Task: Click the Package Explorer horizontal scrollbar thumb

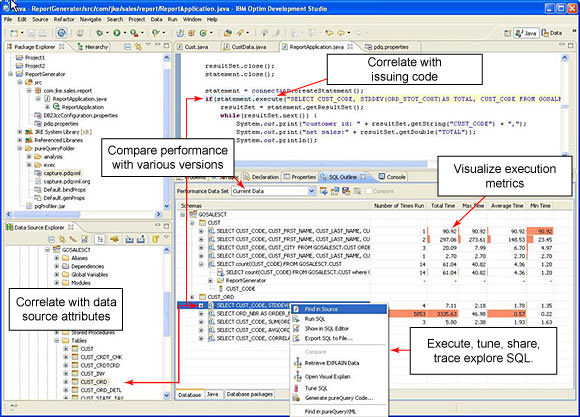Action: click(46, 214)
